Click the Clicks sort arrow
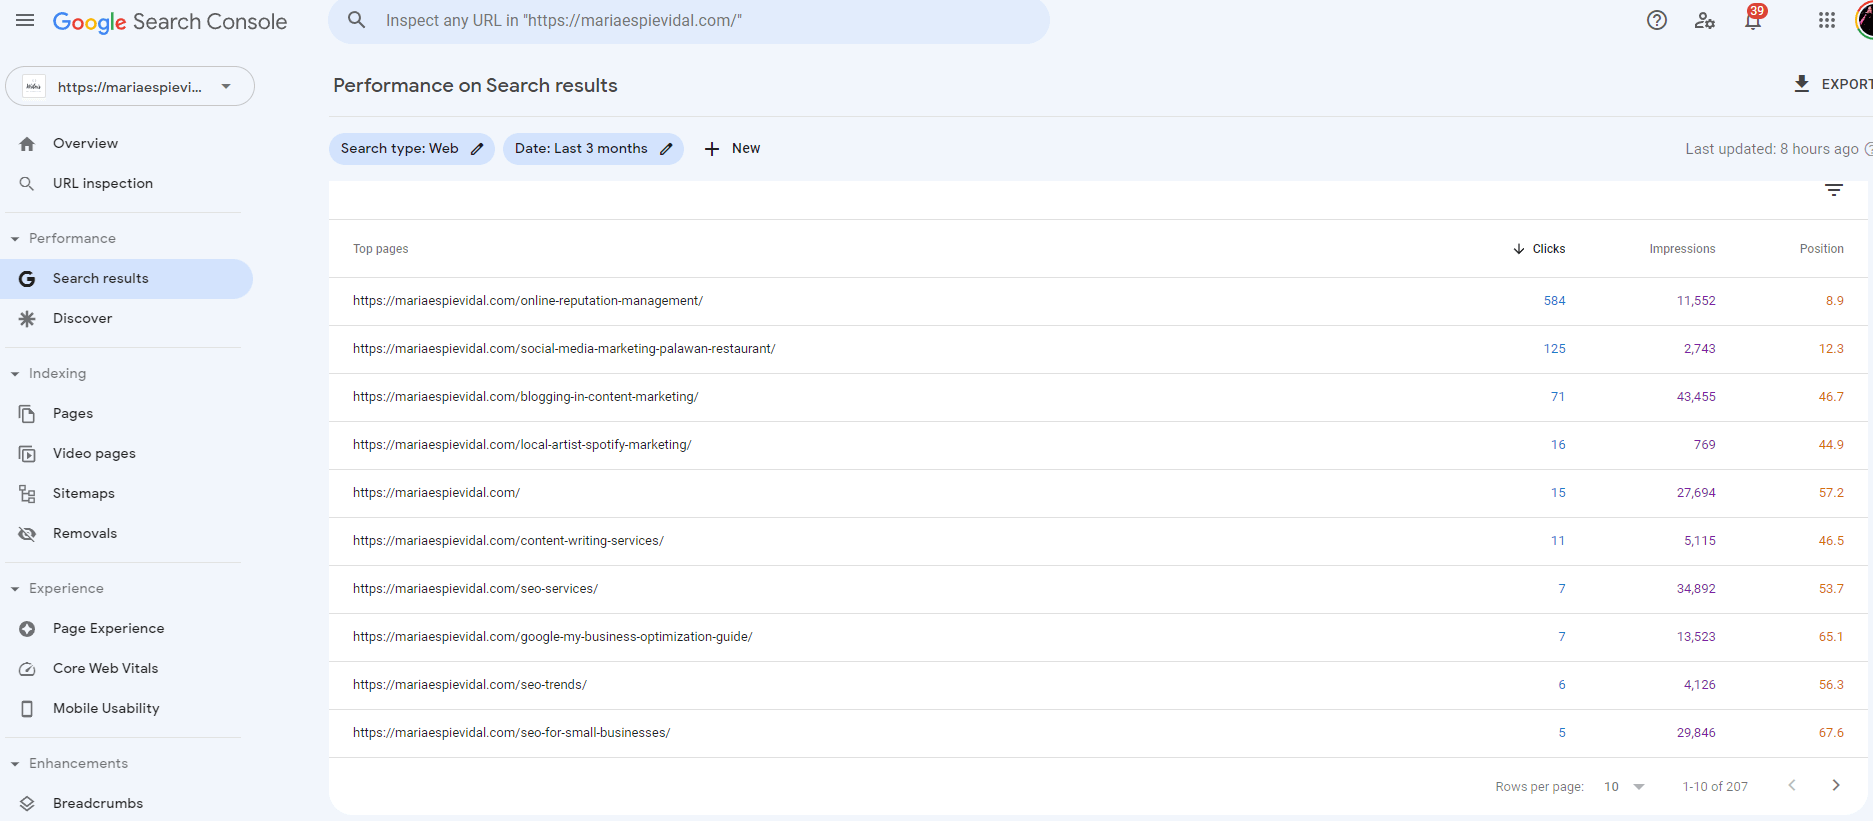This screenshot has height=821, width=1873. (x=1519, y=249)
